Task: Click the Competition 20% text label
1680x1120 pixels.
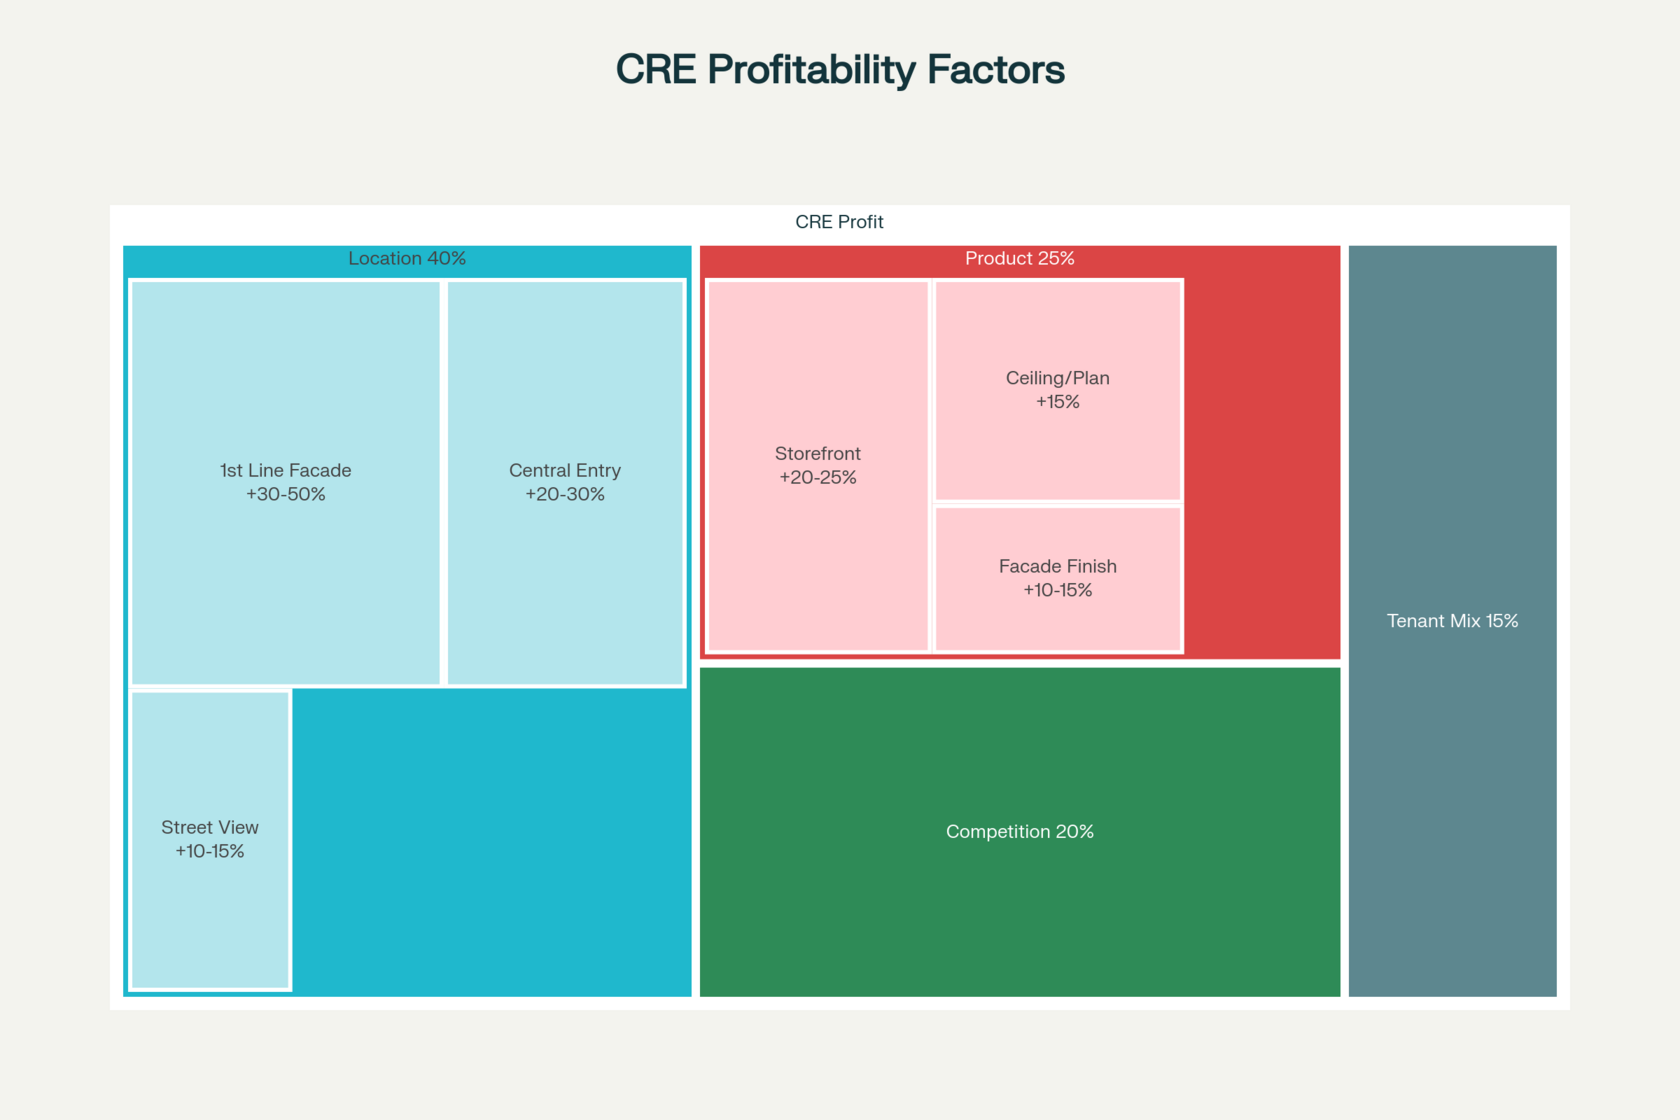Action: tap(1020, 832)
